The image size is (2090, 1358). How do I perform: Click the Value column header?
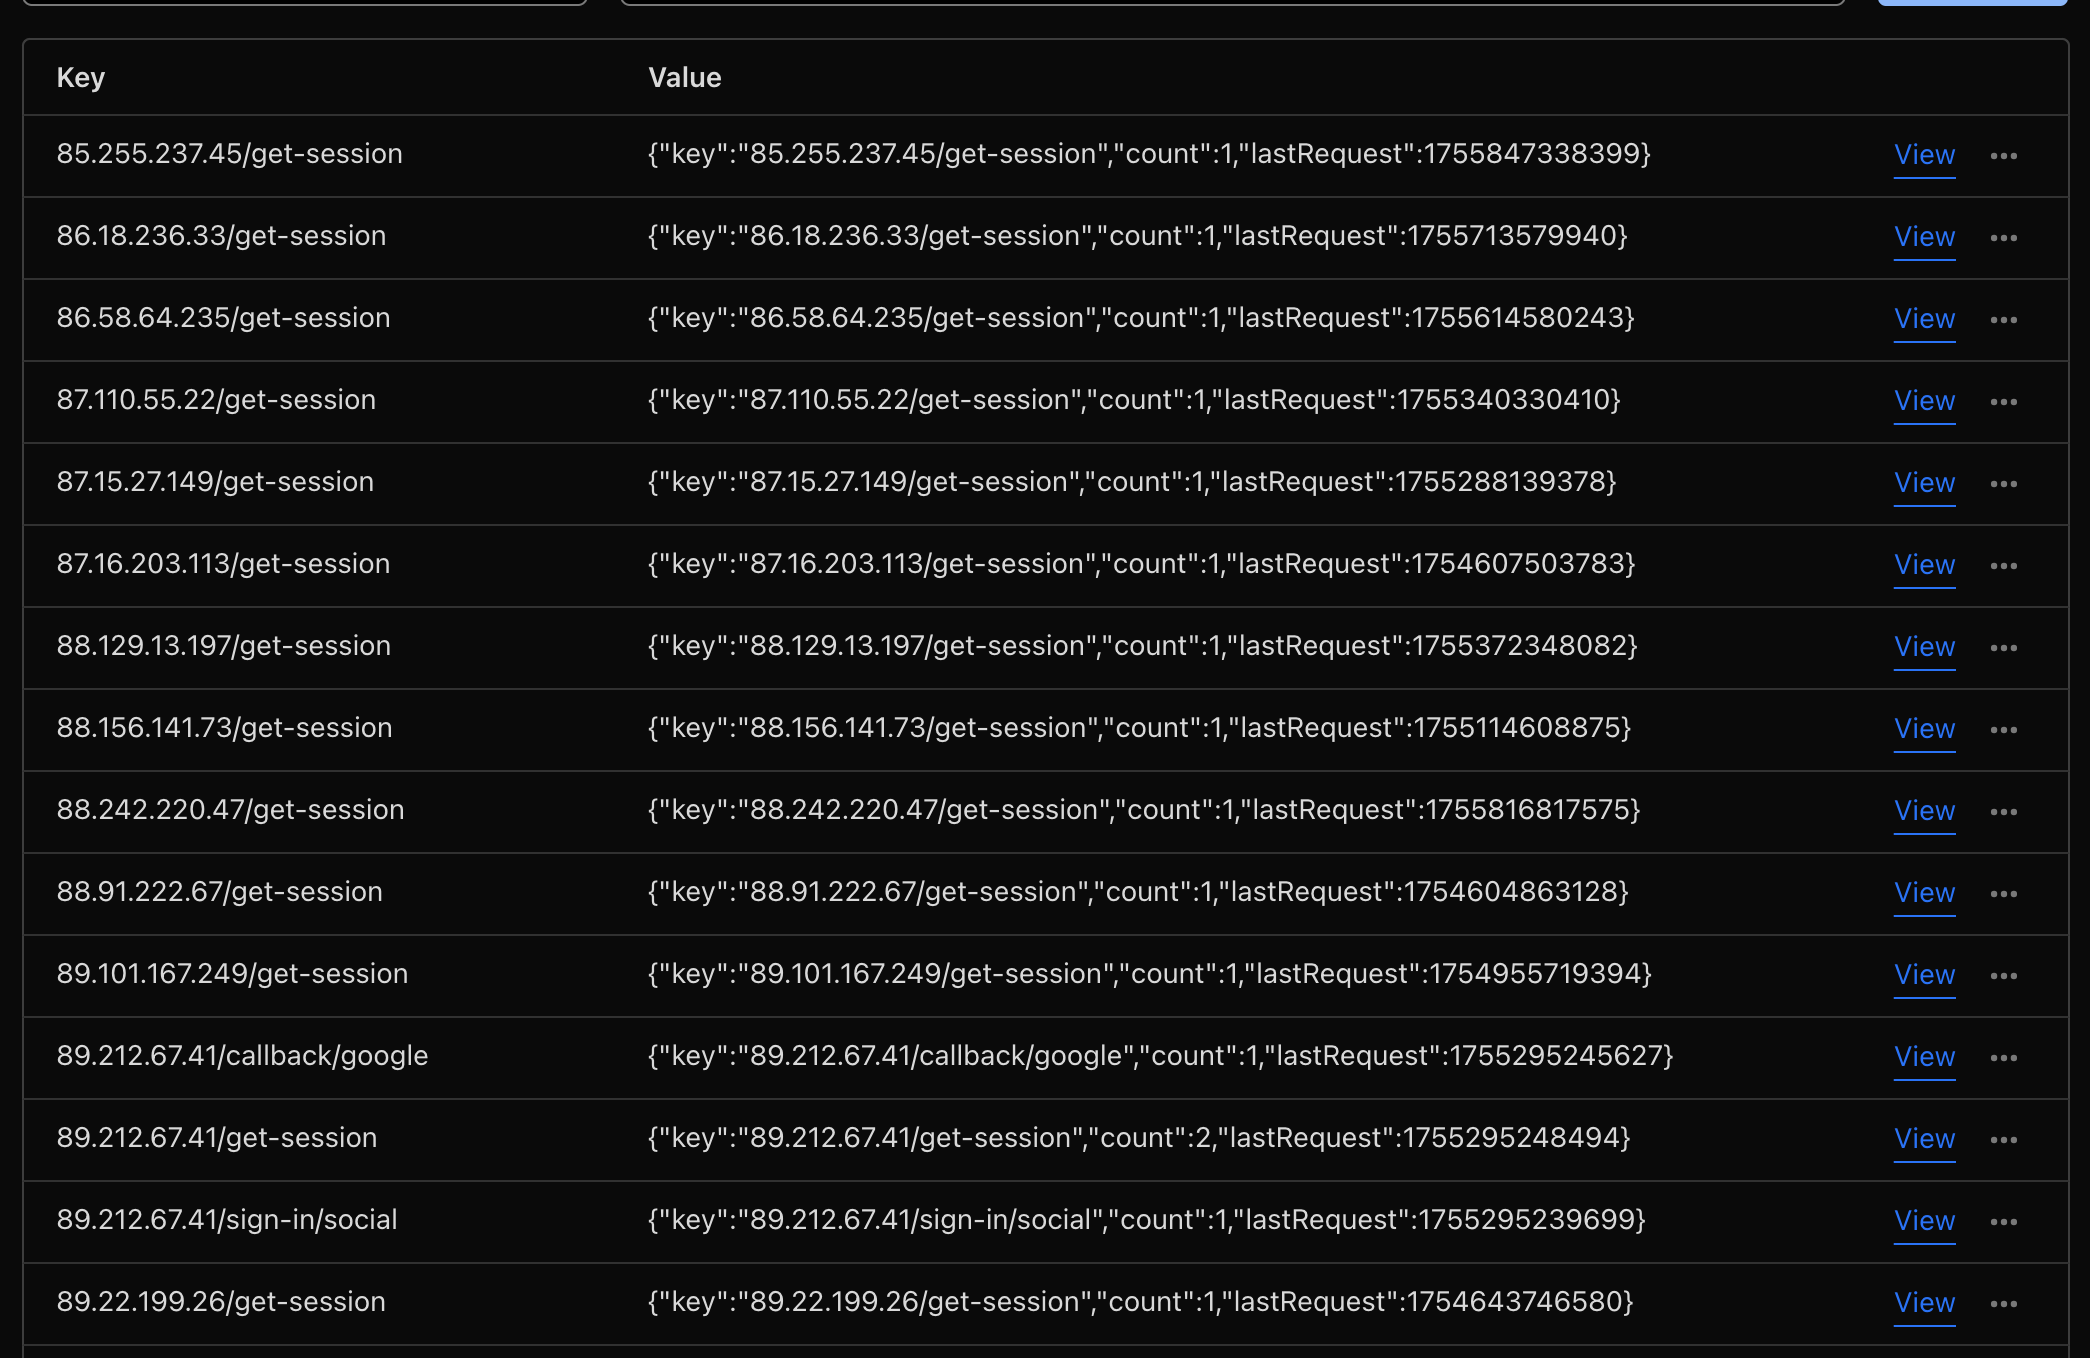685,78
